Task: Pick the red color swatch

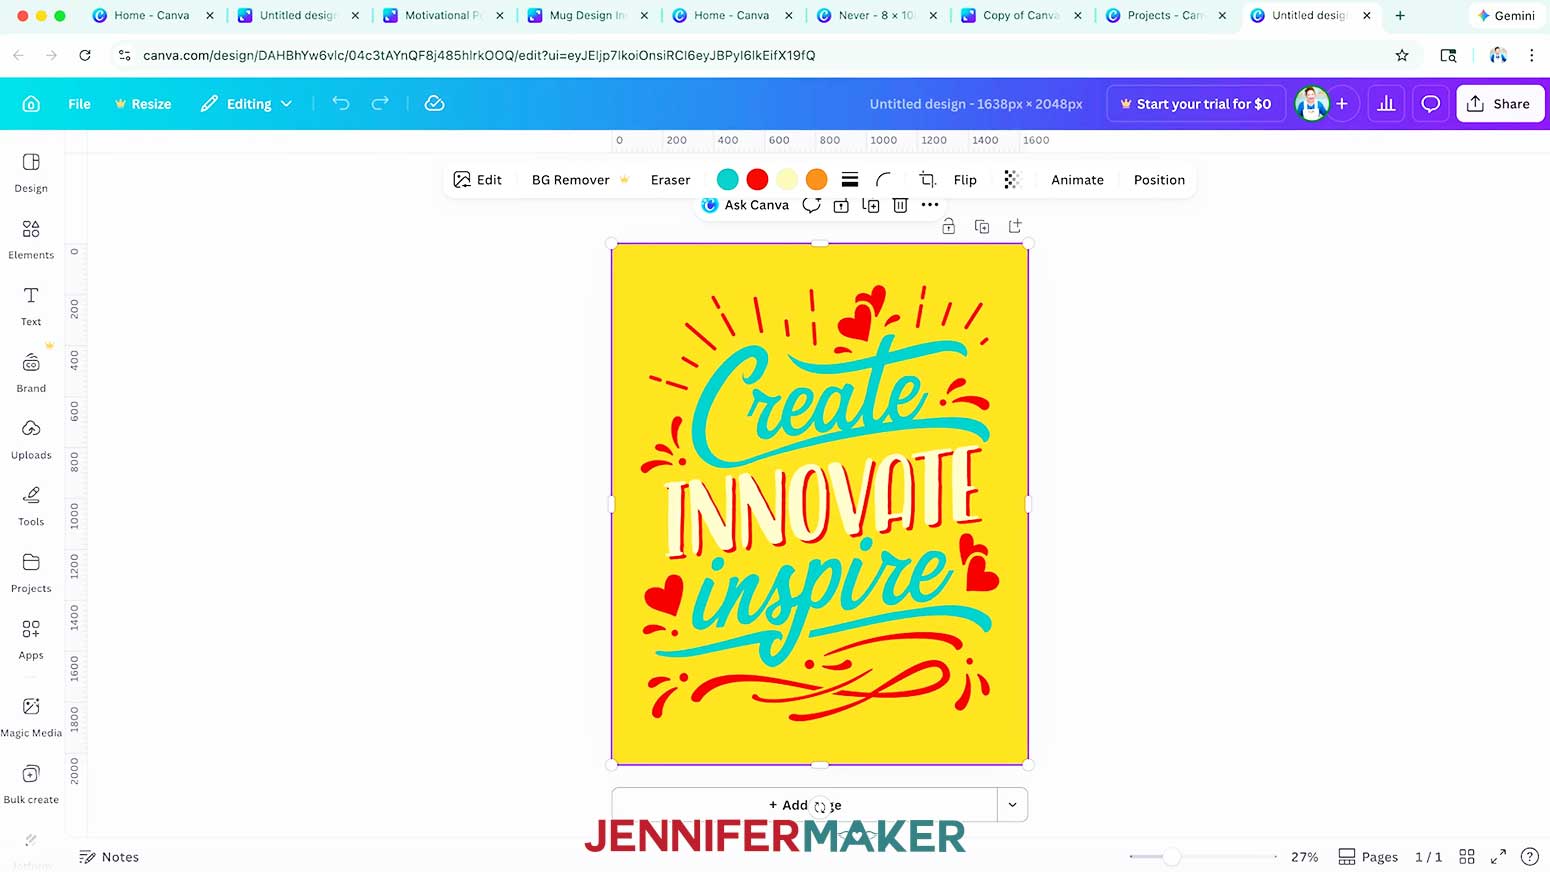Action: (x=757, y=180)
